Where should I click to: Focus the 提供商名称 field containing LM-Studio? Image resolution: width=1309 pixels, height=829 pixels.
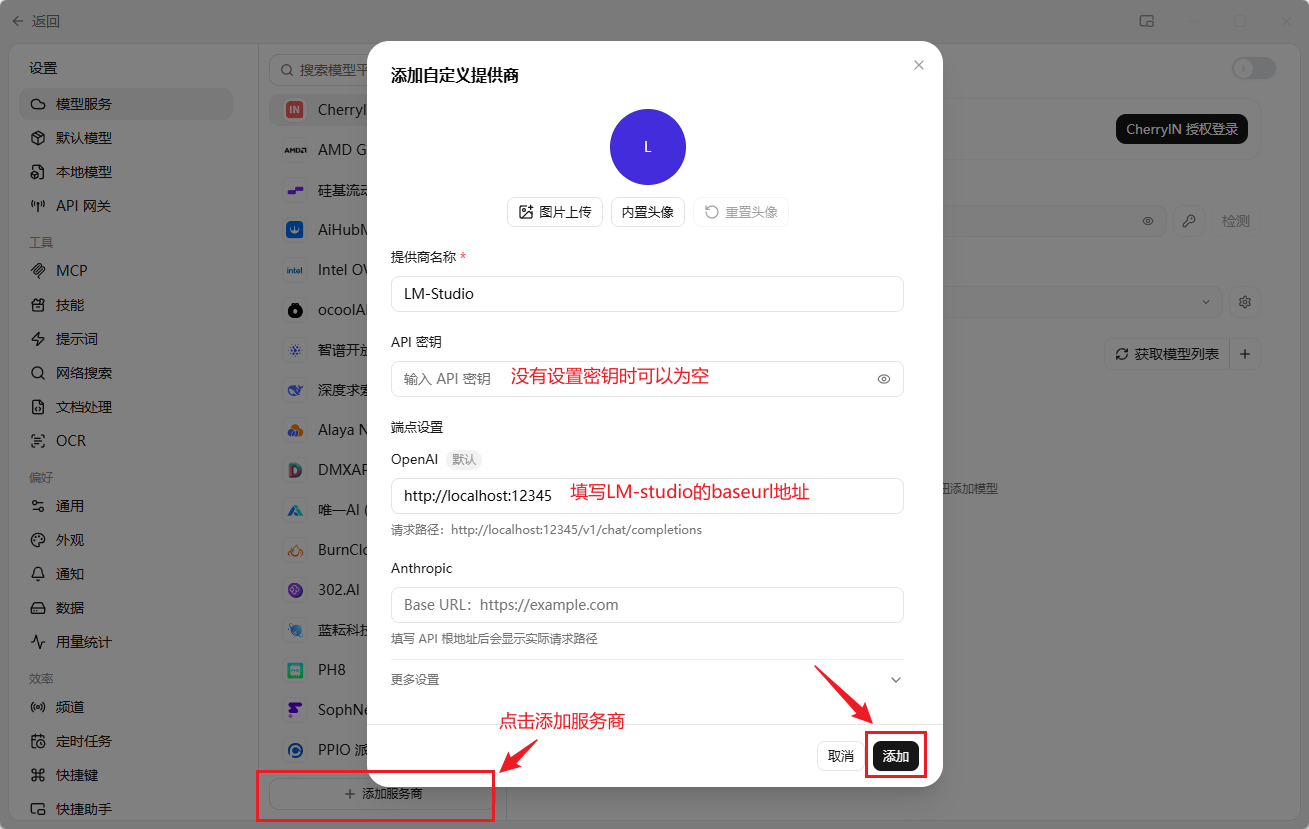(647, 294)
